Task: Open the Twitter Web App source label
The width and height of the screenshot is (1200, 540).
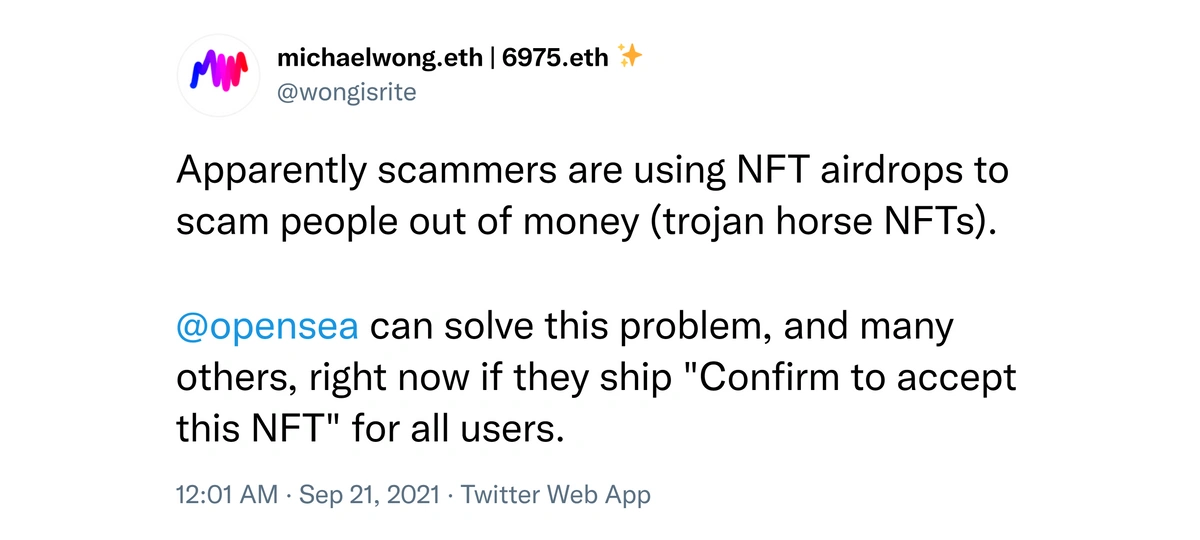Action: click(555, 494)
